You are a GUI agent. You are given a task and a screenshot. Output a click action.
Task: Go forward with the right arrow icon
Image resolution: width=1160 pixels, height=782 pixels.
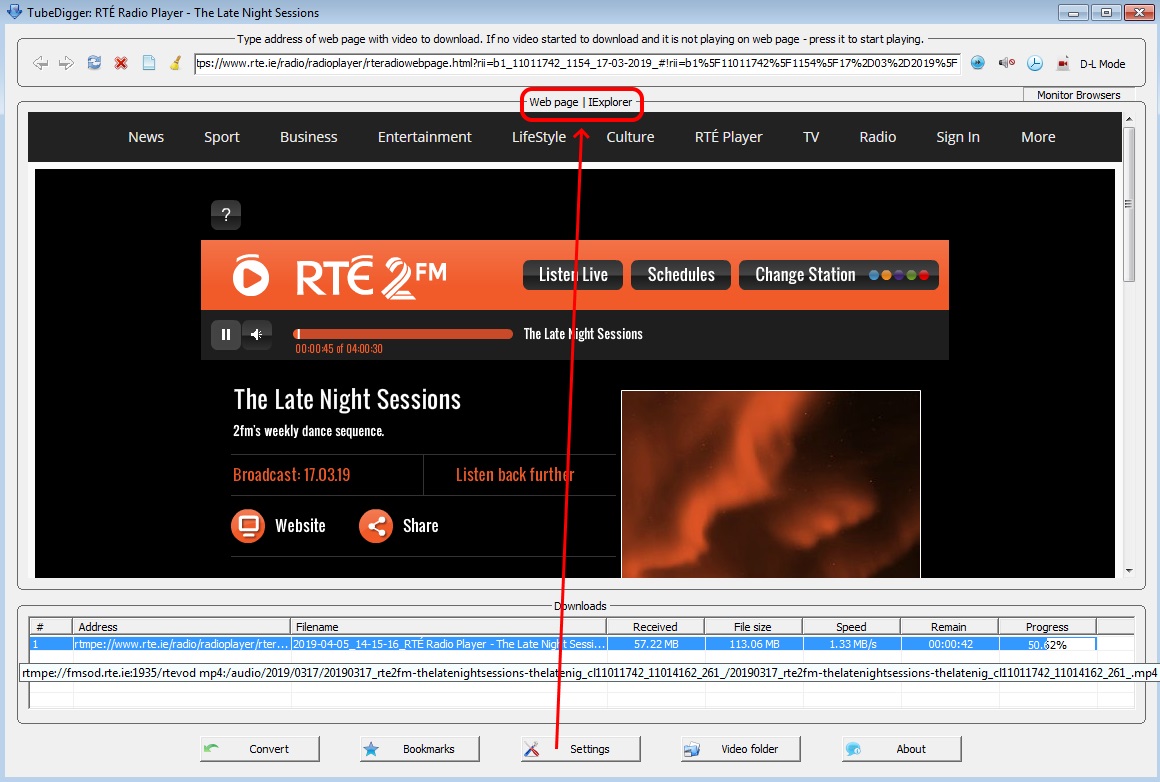click(67, 64)
